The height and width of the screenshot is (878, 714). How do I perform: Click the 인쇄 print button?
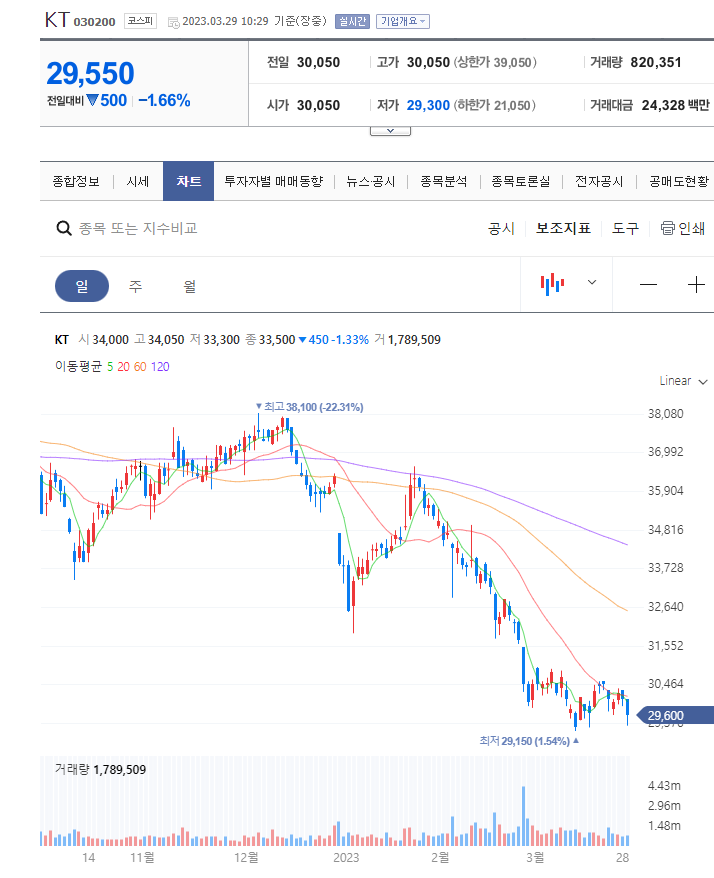click(683, 228)
